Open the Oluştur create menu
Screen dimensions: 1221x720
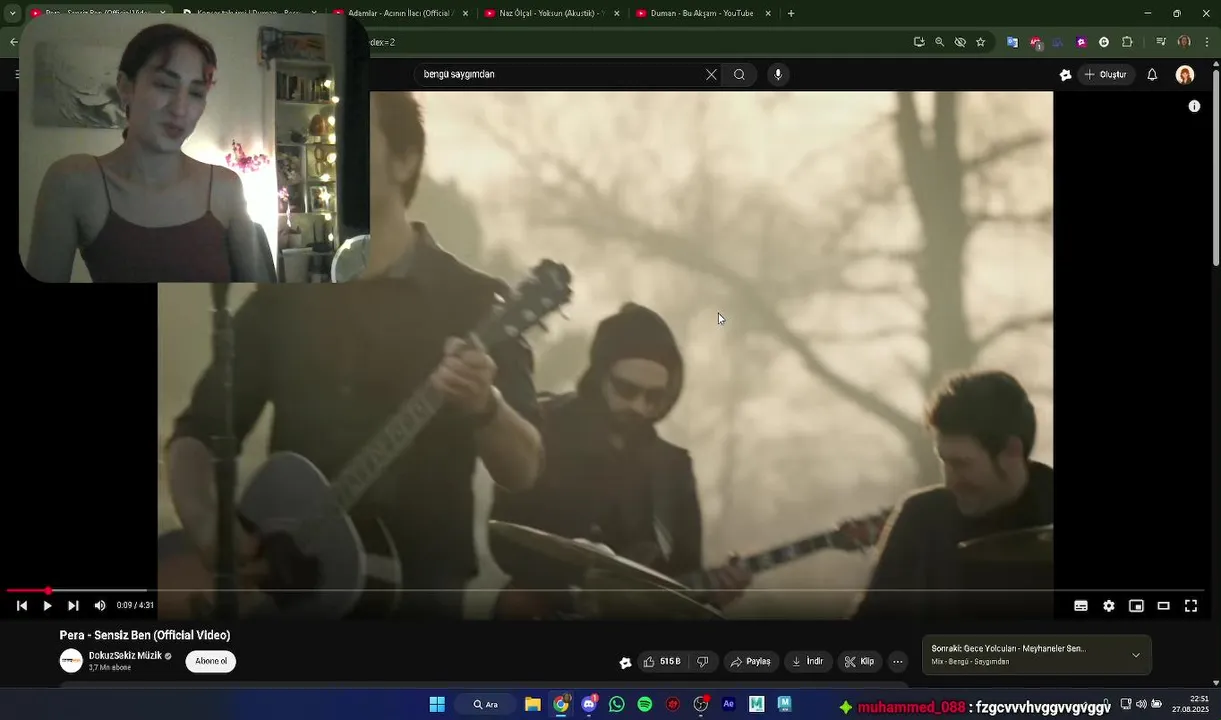coord(1106,74)
